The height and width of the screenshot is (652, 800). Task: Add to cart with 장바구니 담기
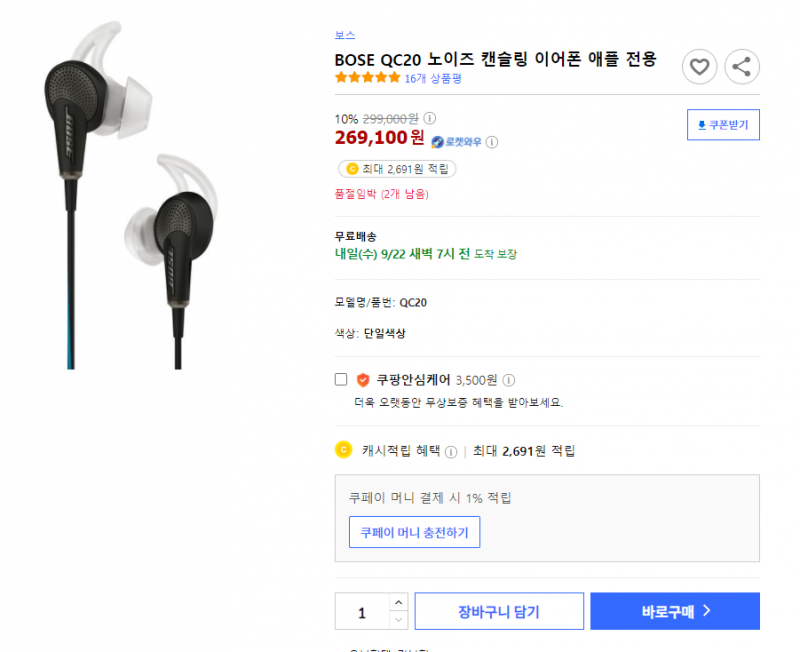[x=499, y=611]
